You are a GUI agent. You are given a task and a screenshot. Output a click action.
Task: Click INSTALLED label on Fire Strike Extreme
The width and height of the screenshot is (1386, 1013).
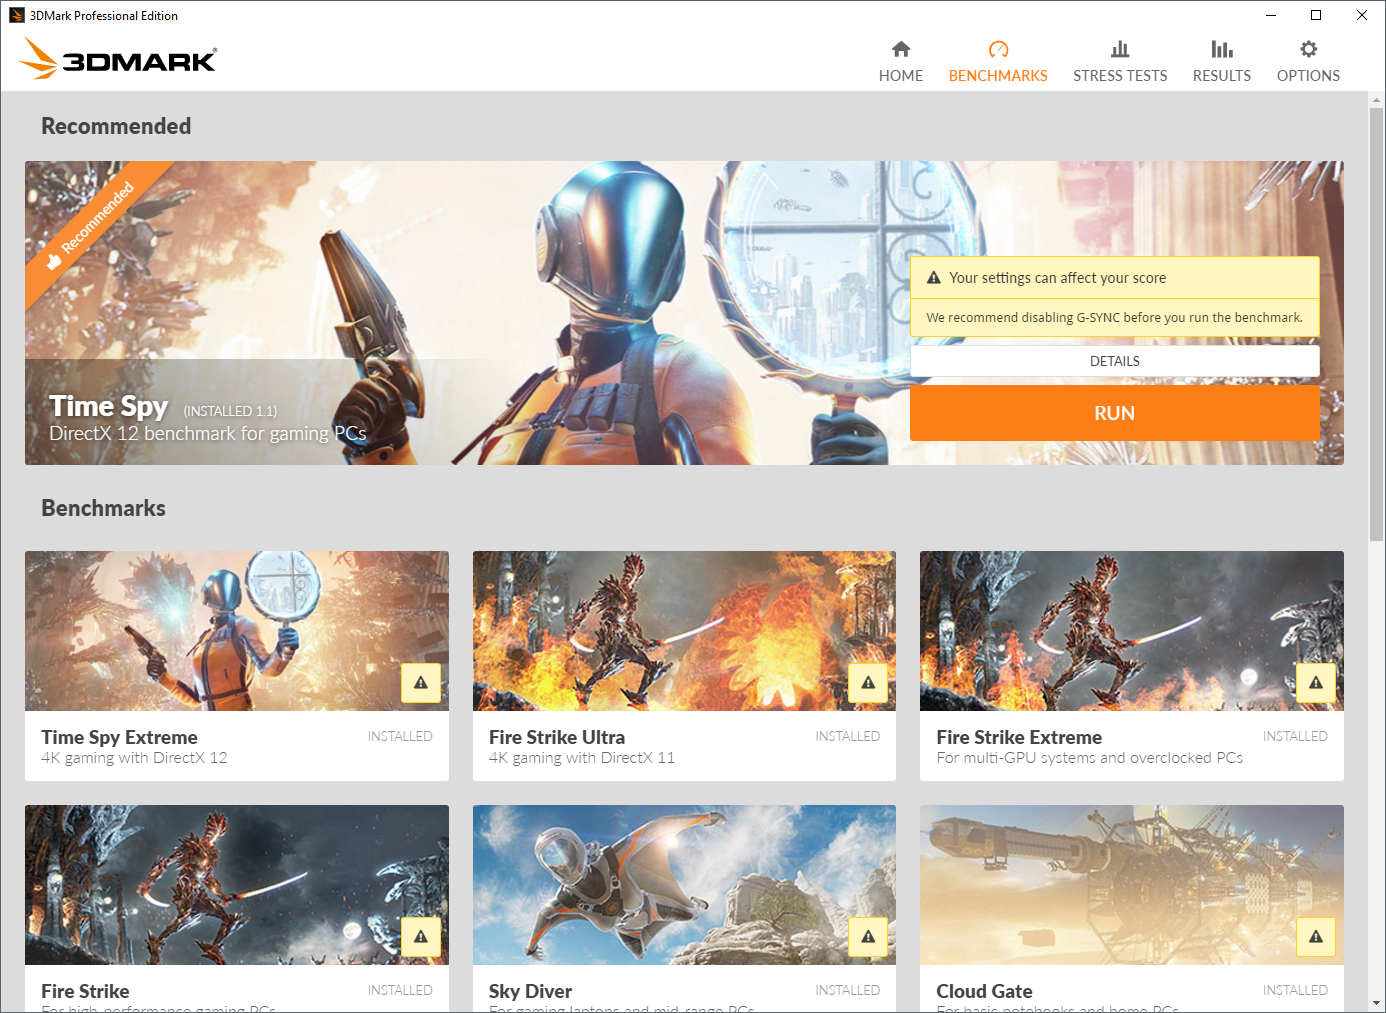point(1295,736)
